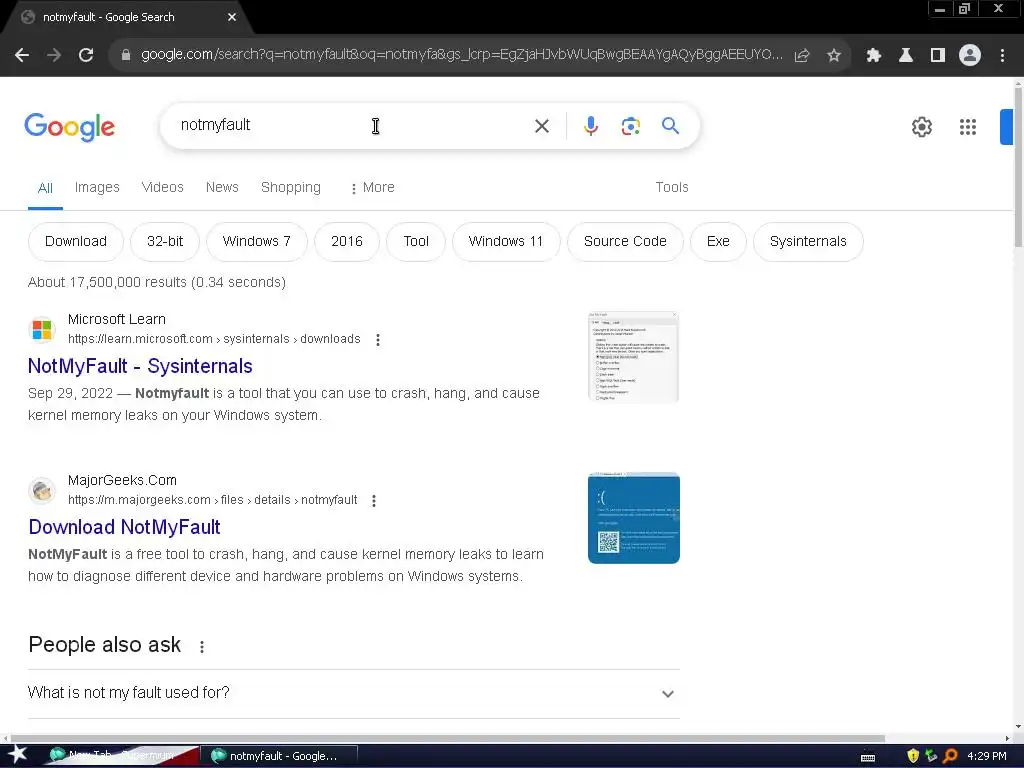
Task: Select the notmyfault - Google taskbar button
Action: pos(278,756)
